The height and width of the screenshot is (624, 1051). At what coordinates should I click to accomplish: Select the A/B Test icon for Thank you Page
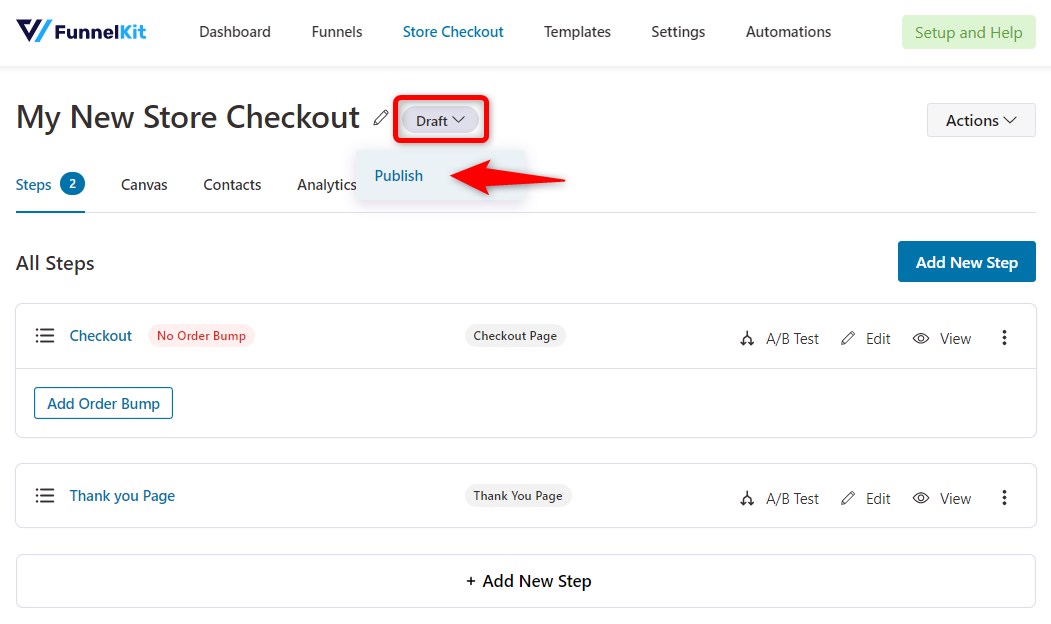pyautogui.click(x=748, y=498)
